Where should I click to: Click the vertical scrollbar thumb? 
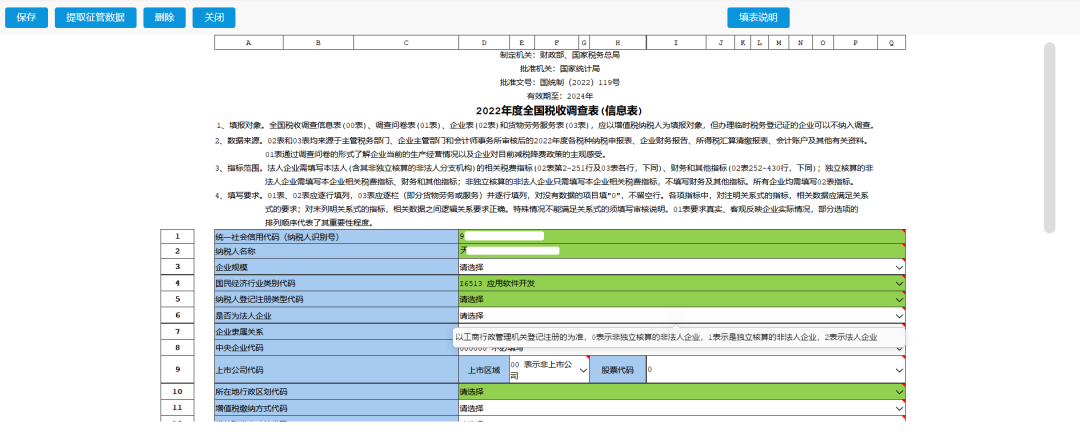[x=1050, y=138]
